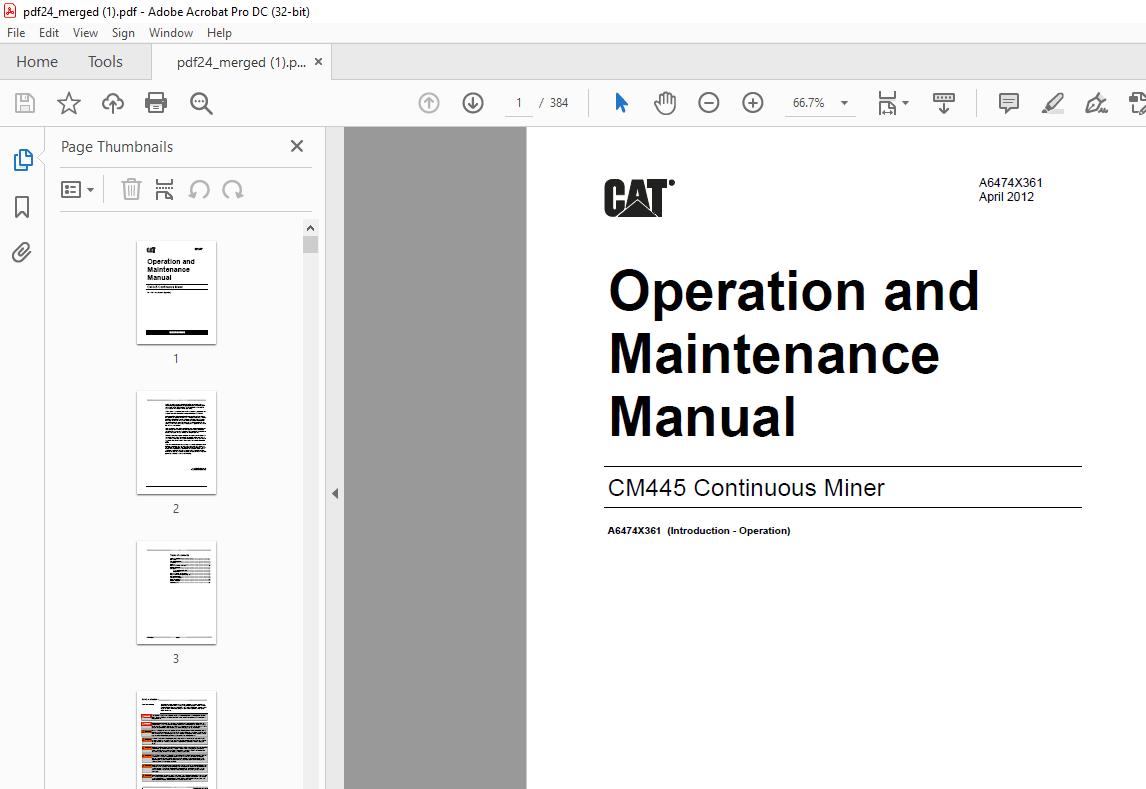Select the page 2 thumbnail

176,443
